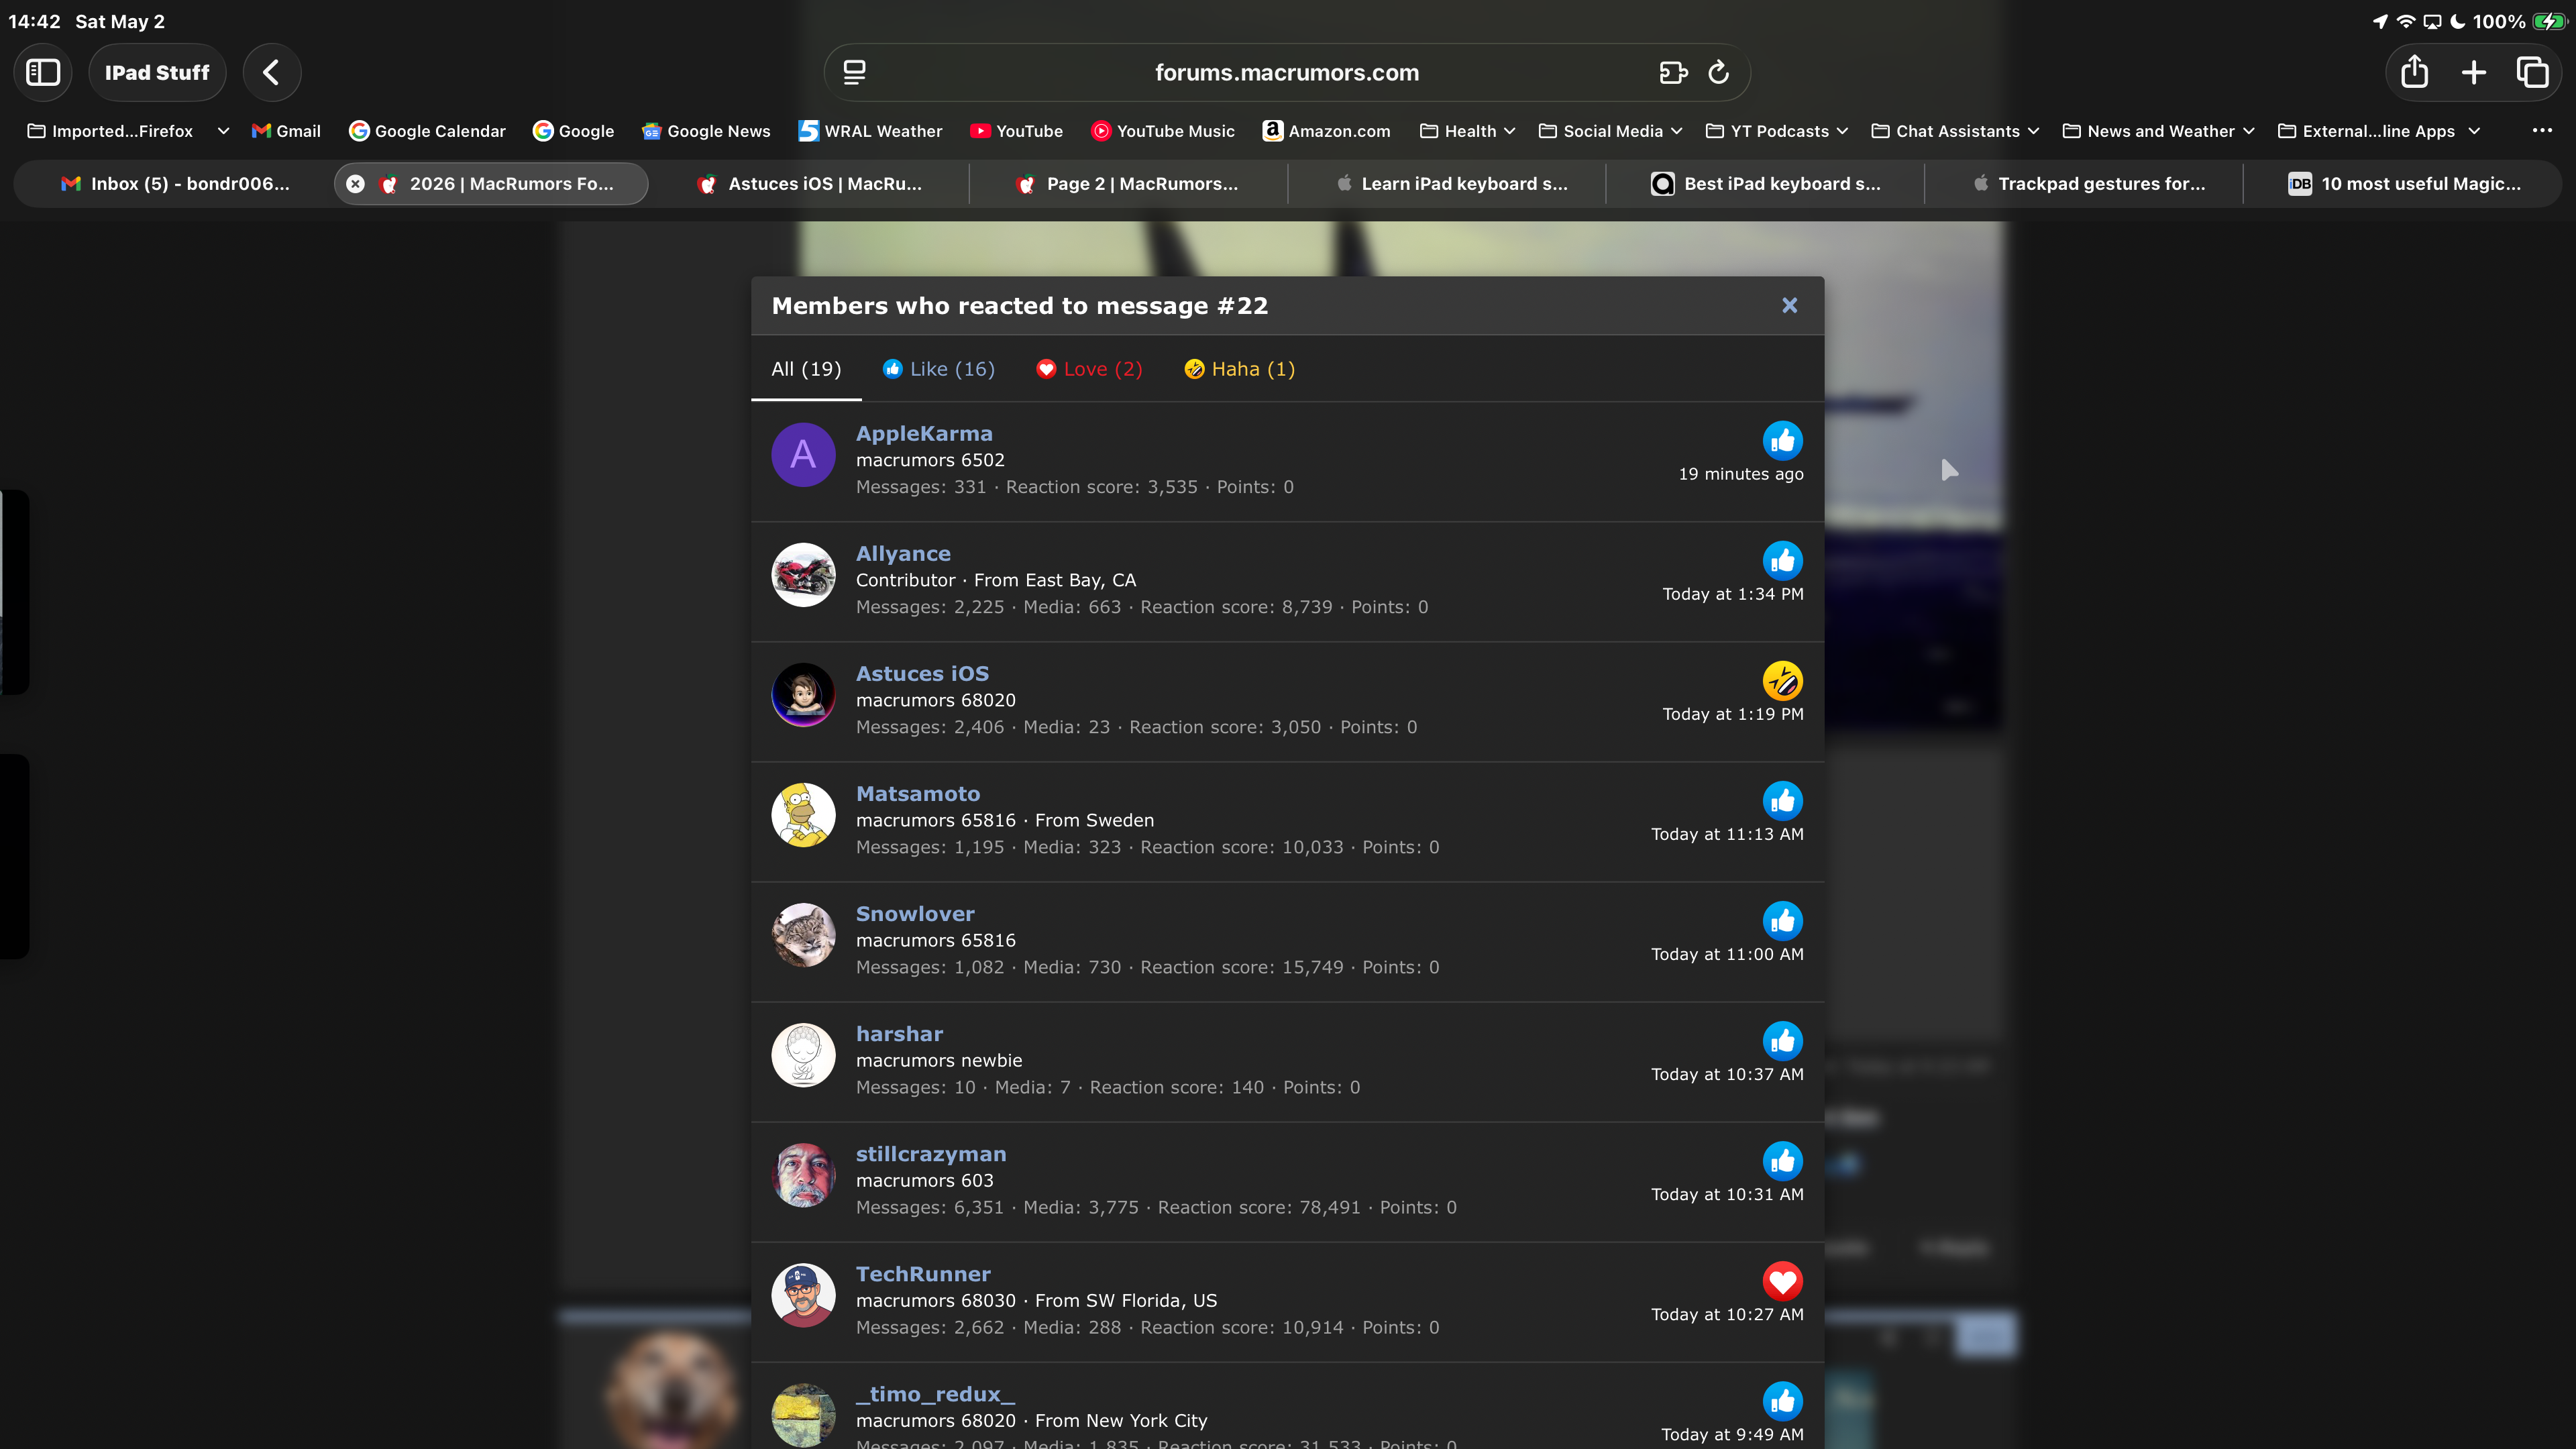
Task: Close the 2026 MacRumors Forums tab
Action: (355, 184)
